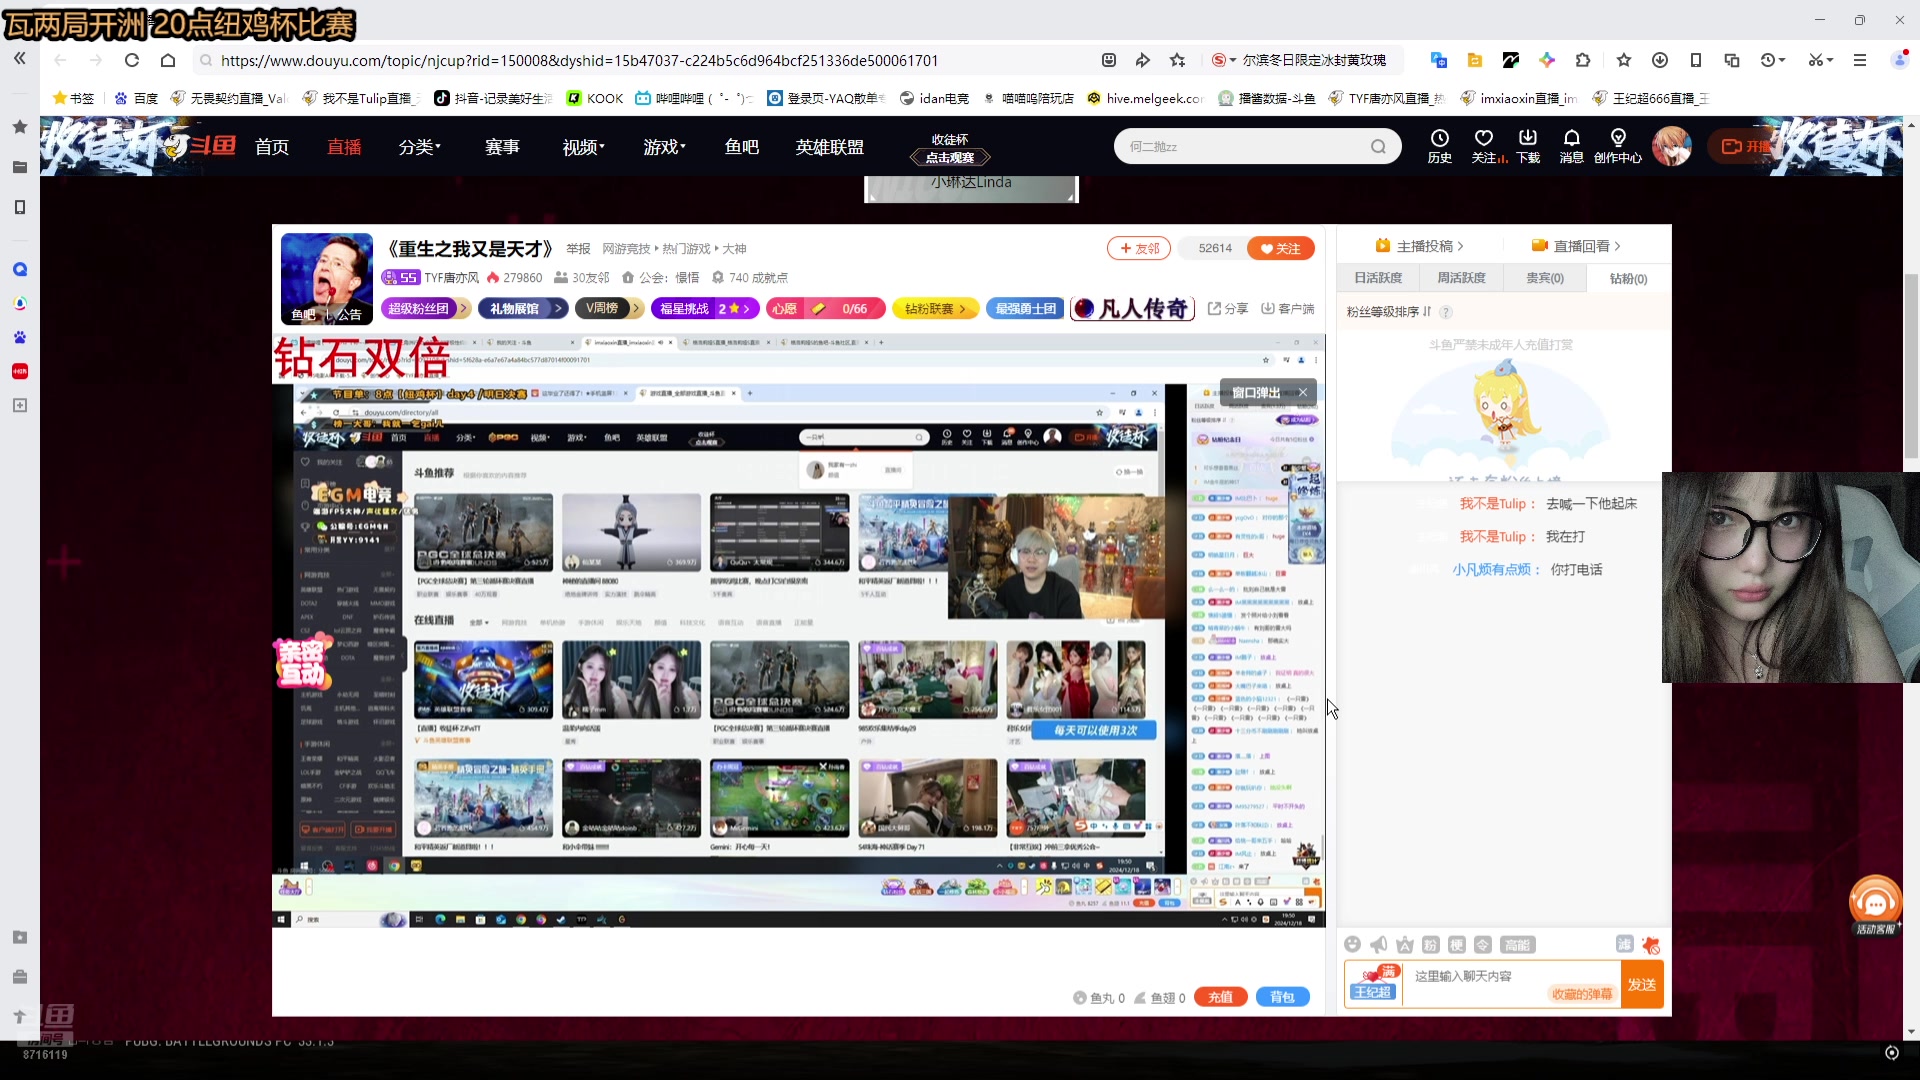Reload the page with the refresh icon
1920x1080 pixels.
coord(131,60)
